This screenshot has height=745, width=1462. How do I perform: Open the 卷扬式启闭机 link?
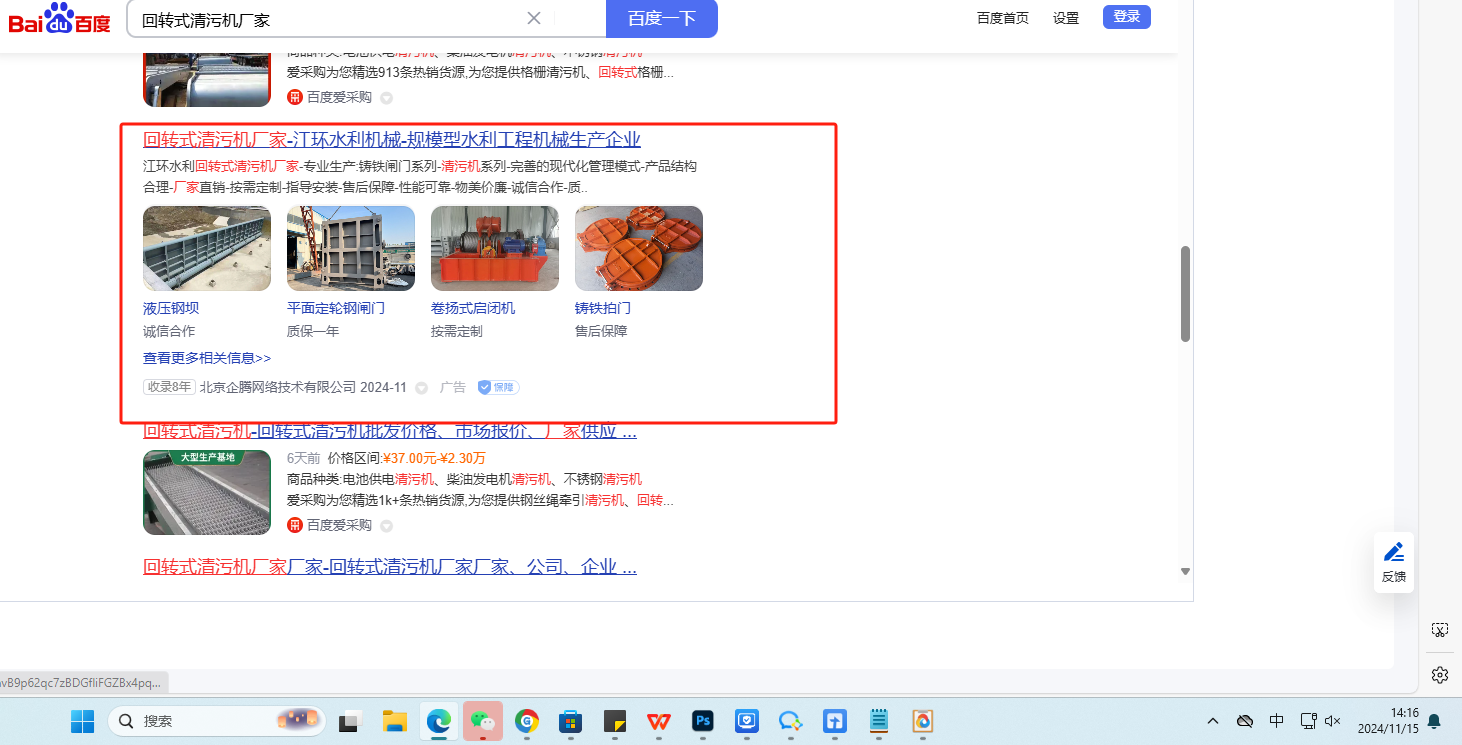pyautogui.click(x=473, y=308)
